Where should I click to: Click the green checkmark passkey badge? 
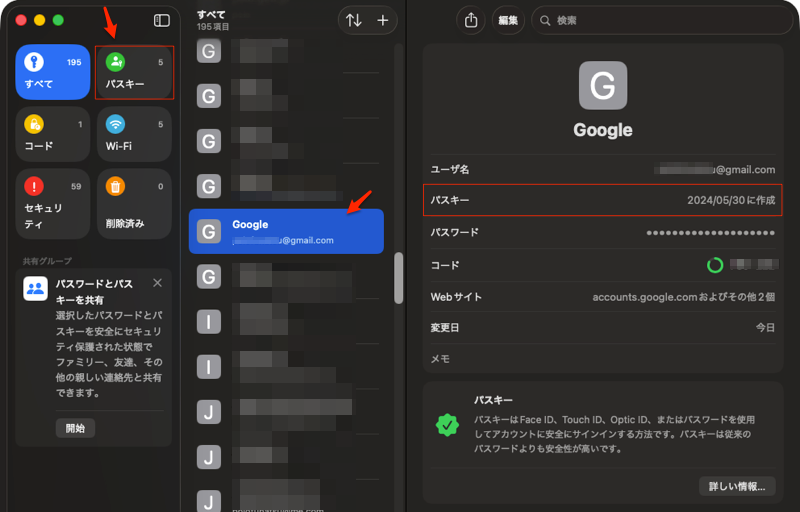click(x=447, y=425)
